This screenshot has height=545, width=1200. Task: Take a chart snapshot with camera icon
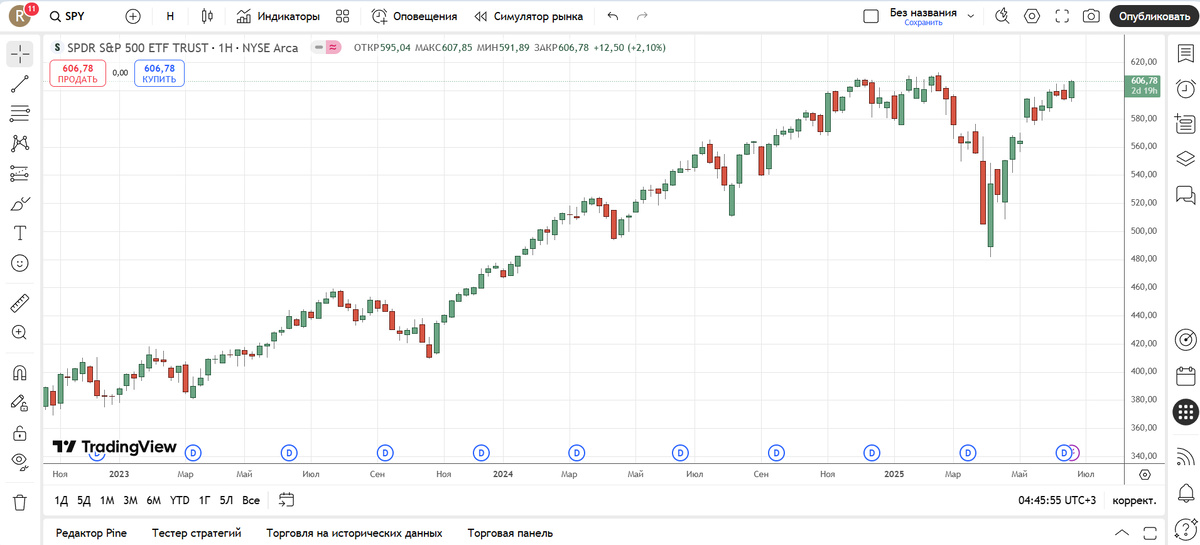point(1091,16)
